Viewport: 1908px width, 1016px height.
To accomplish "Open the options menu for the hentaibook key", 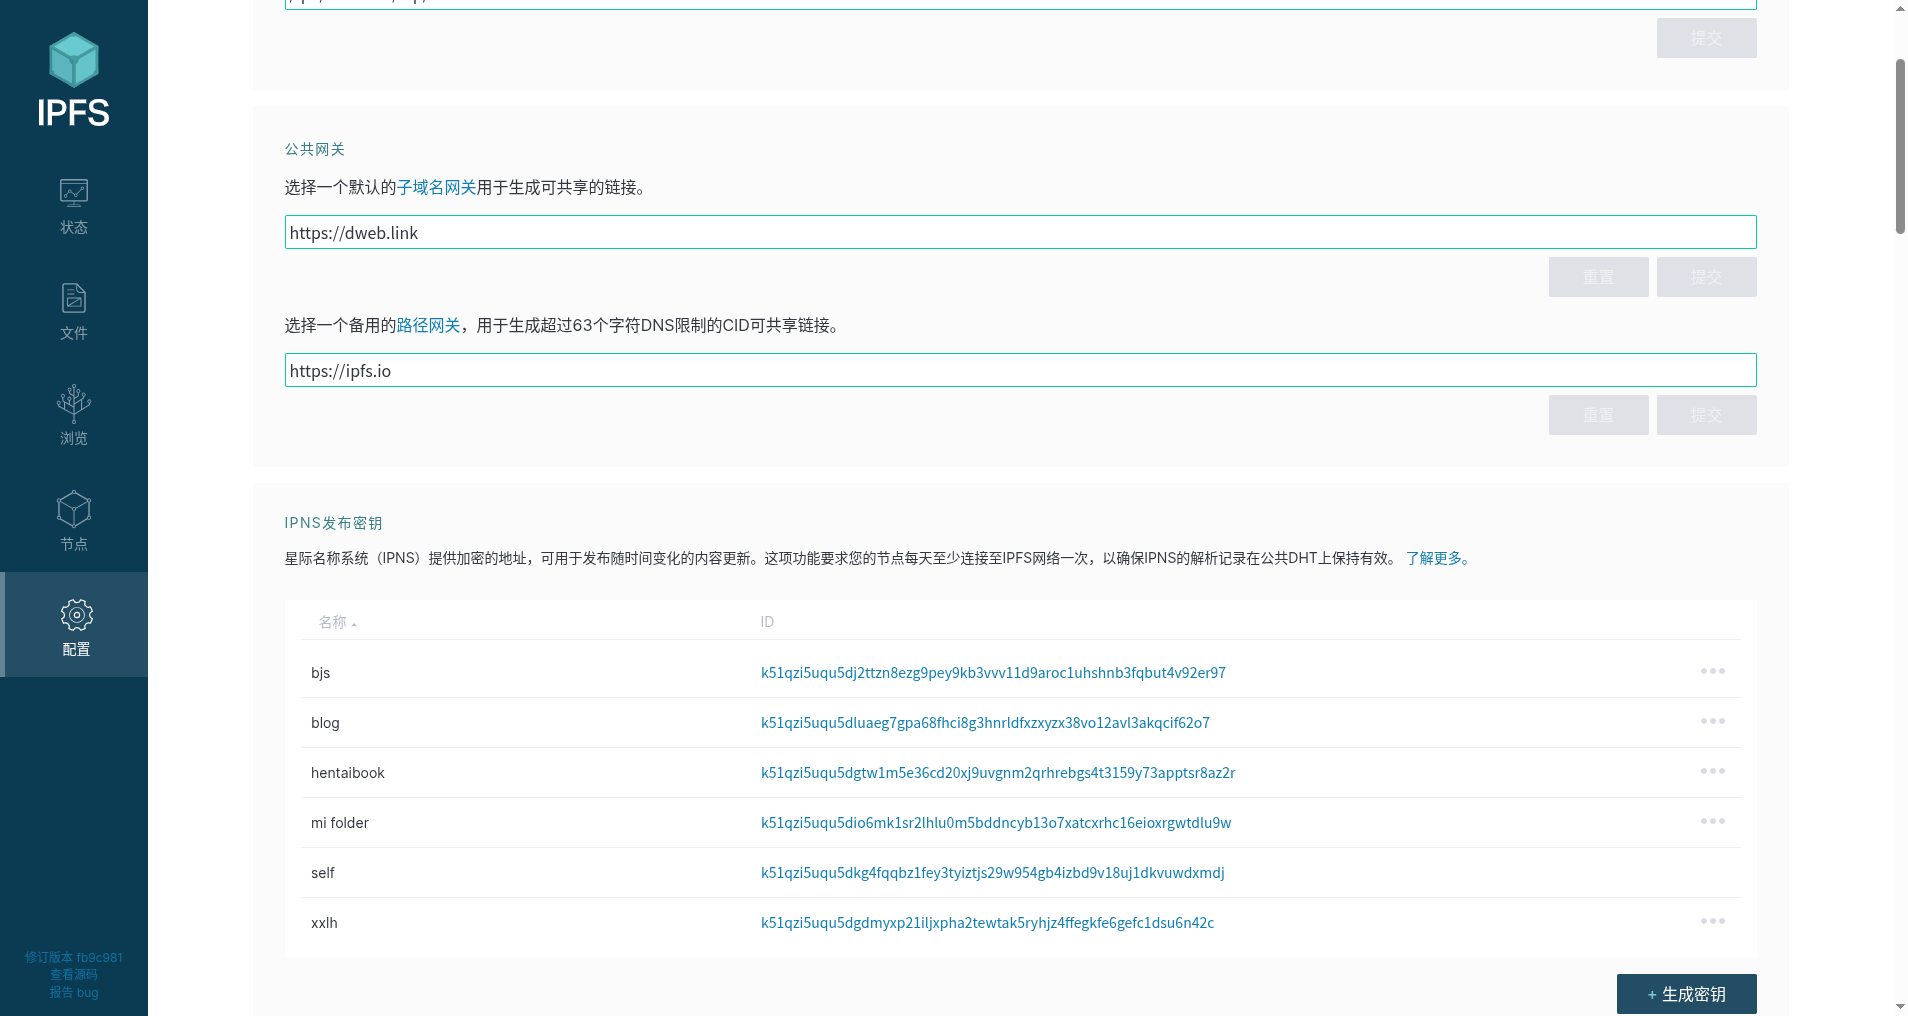I will click(1712, 771).
